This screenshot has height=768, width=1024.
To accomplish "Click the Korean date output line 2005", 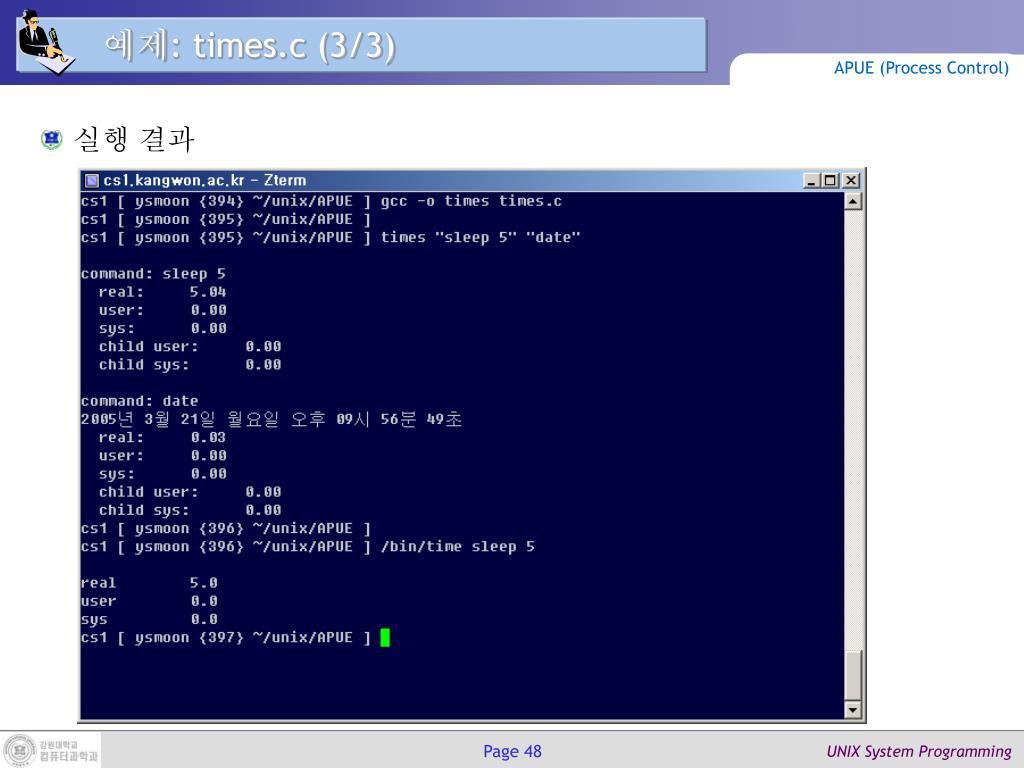I will (272, 419).
